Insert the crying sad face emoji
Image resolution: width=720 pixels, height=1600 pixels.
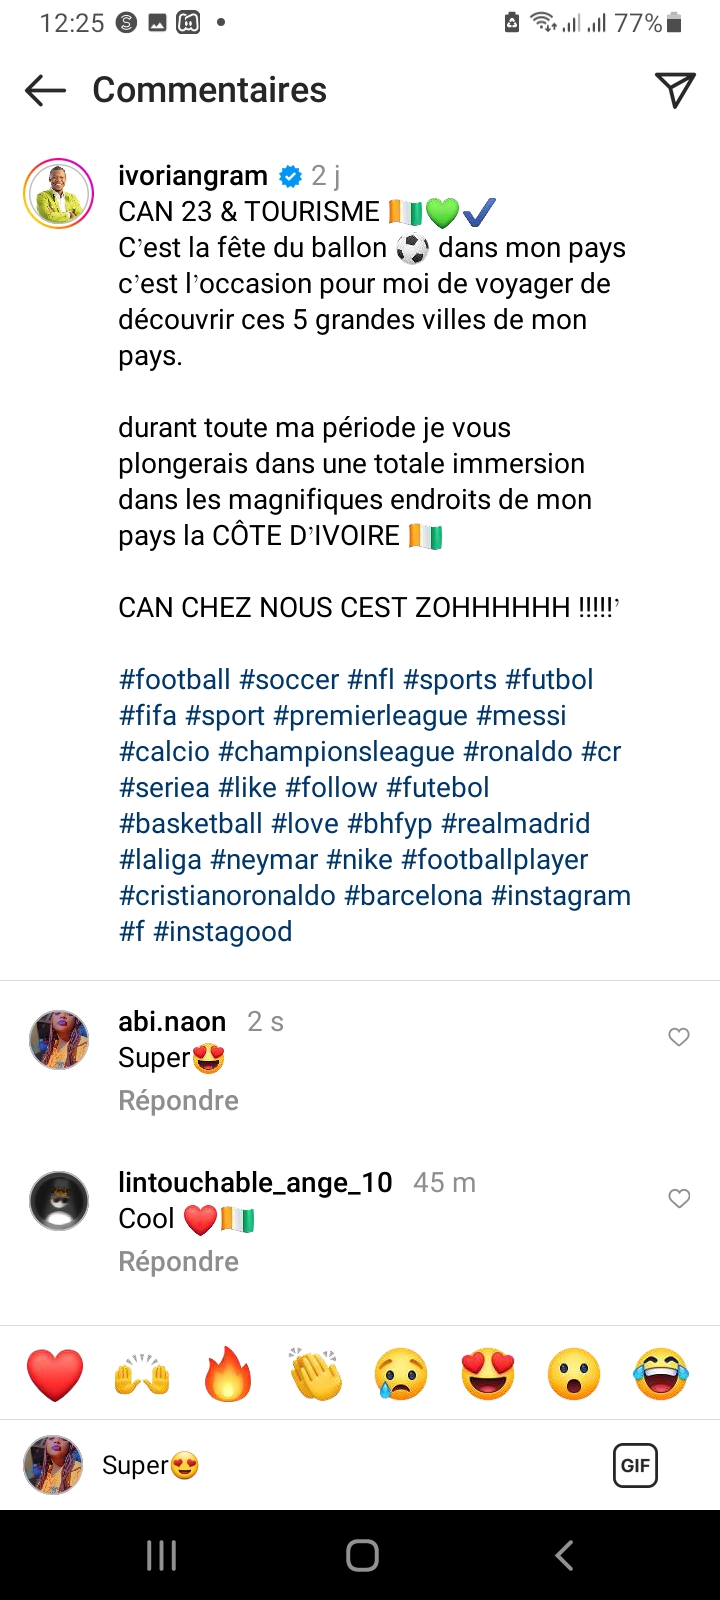point(402,1374)
